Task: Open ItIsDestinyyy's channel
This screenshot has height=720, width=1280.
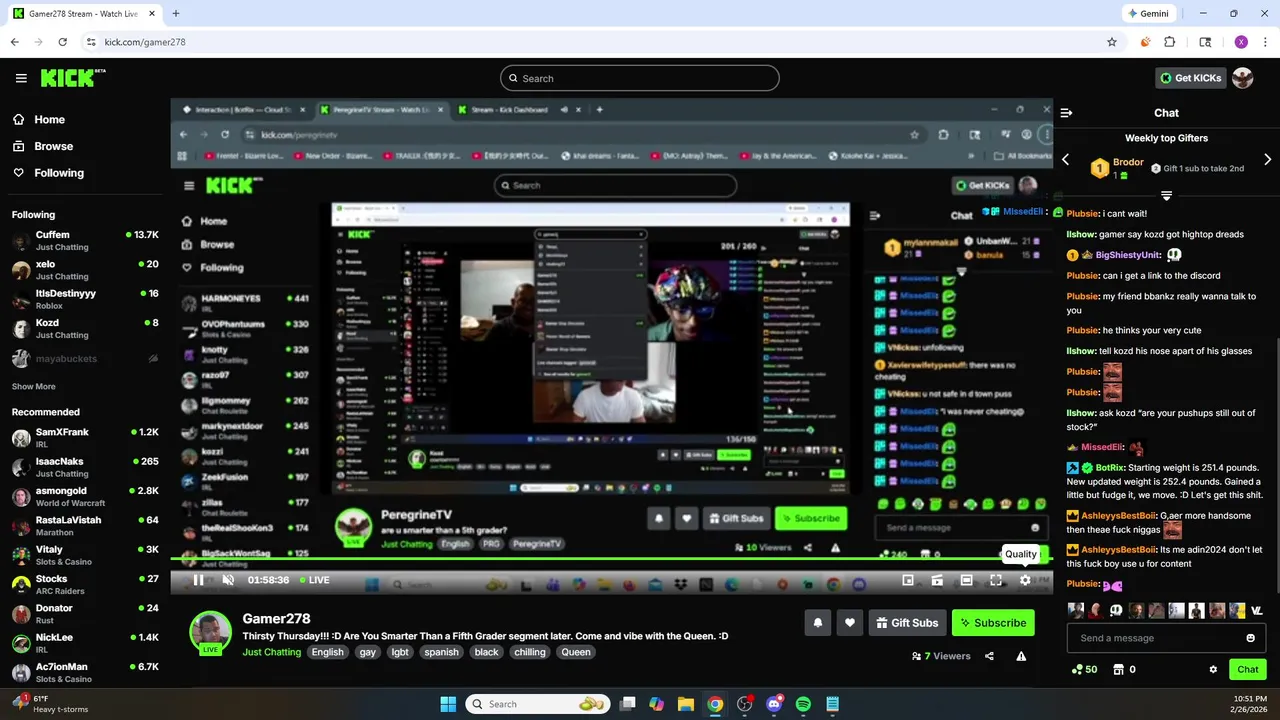Action: (x=85, y=299)
